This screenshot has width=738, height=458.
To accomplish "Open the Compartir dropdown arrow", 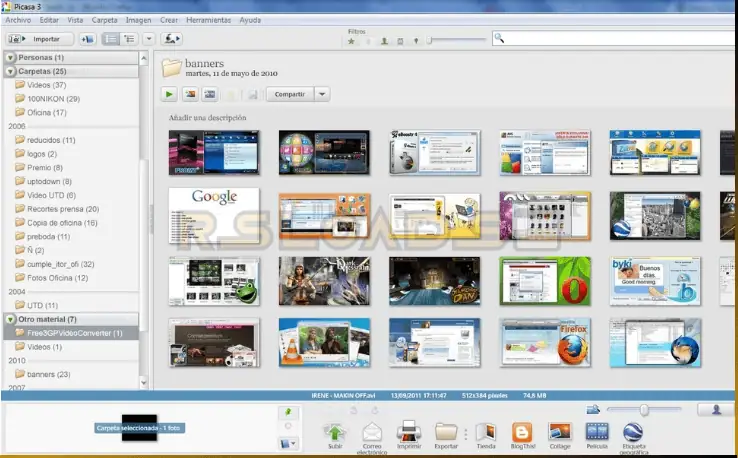I will (322, 94).
